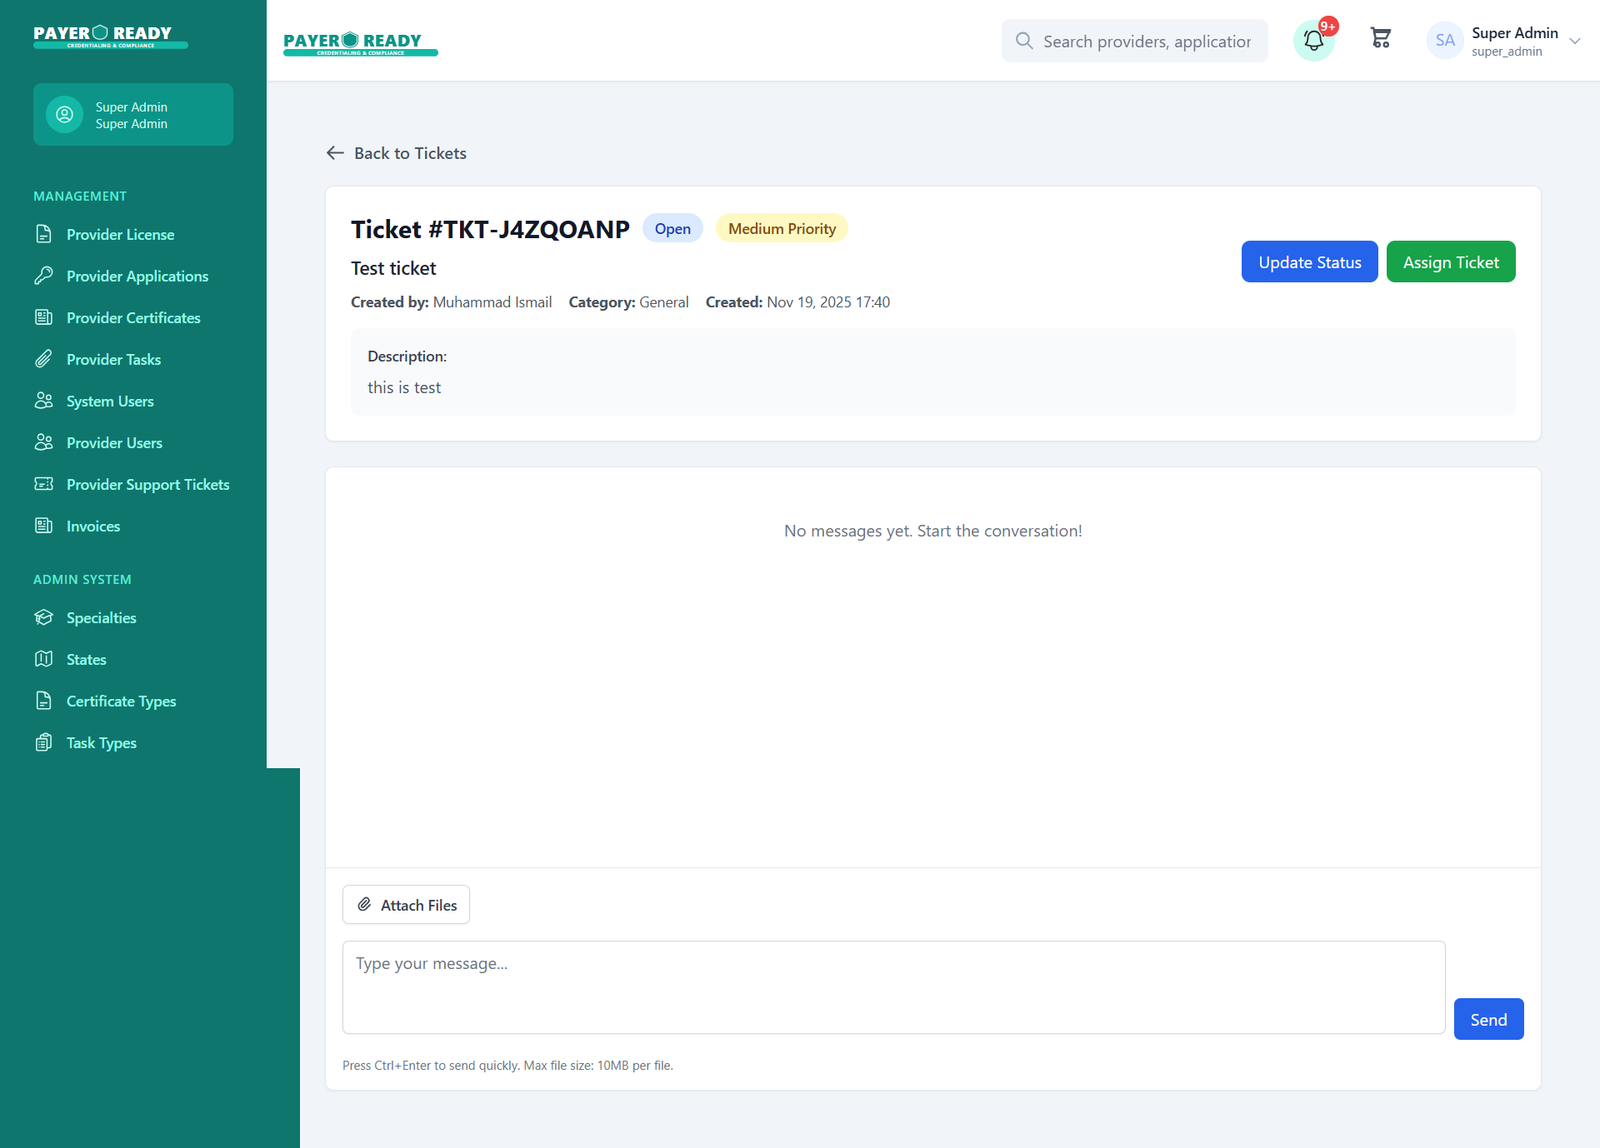Image resolution: width=1600 pixels, height=1148 pixels.
Task: Click the Specialties graduation cap icon
Action: (x=44, y=618)
